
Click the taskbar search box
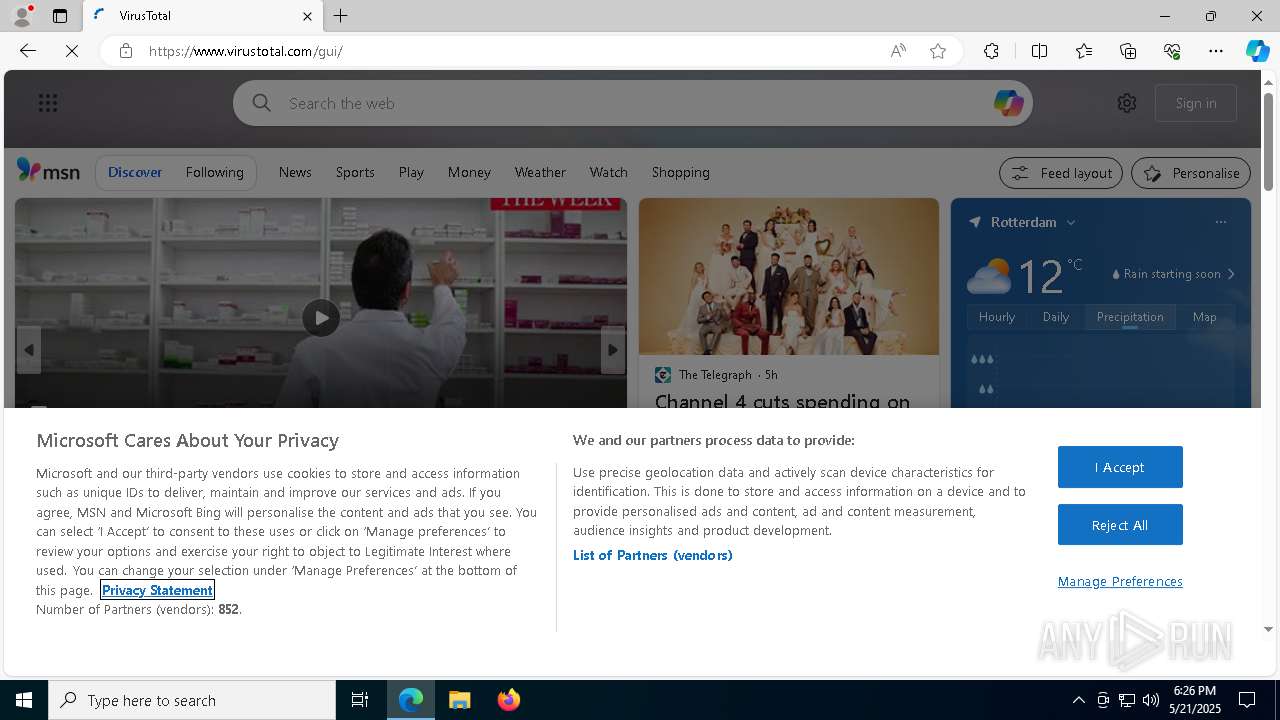tap(192, 700)
